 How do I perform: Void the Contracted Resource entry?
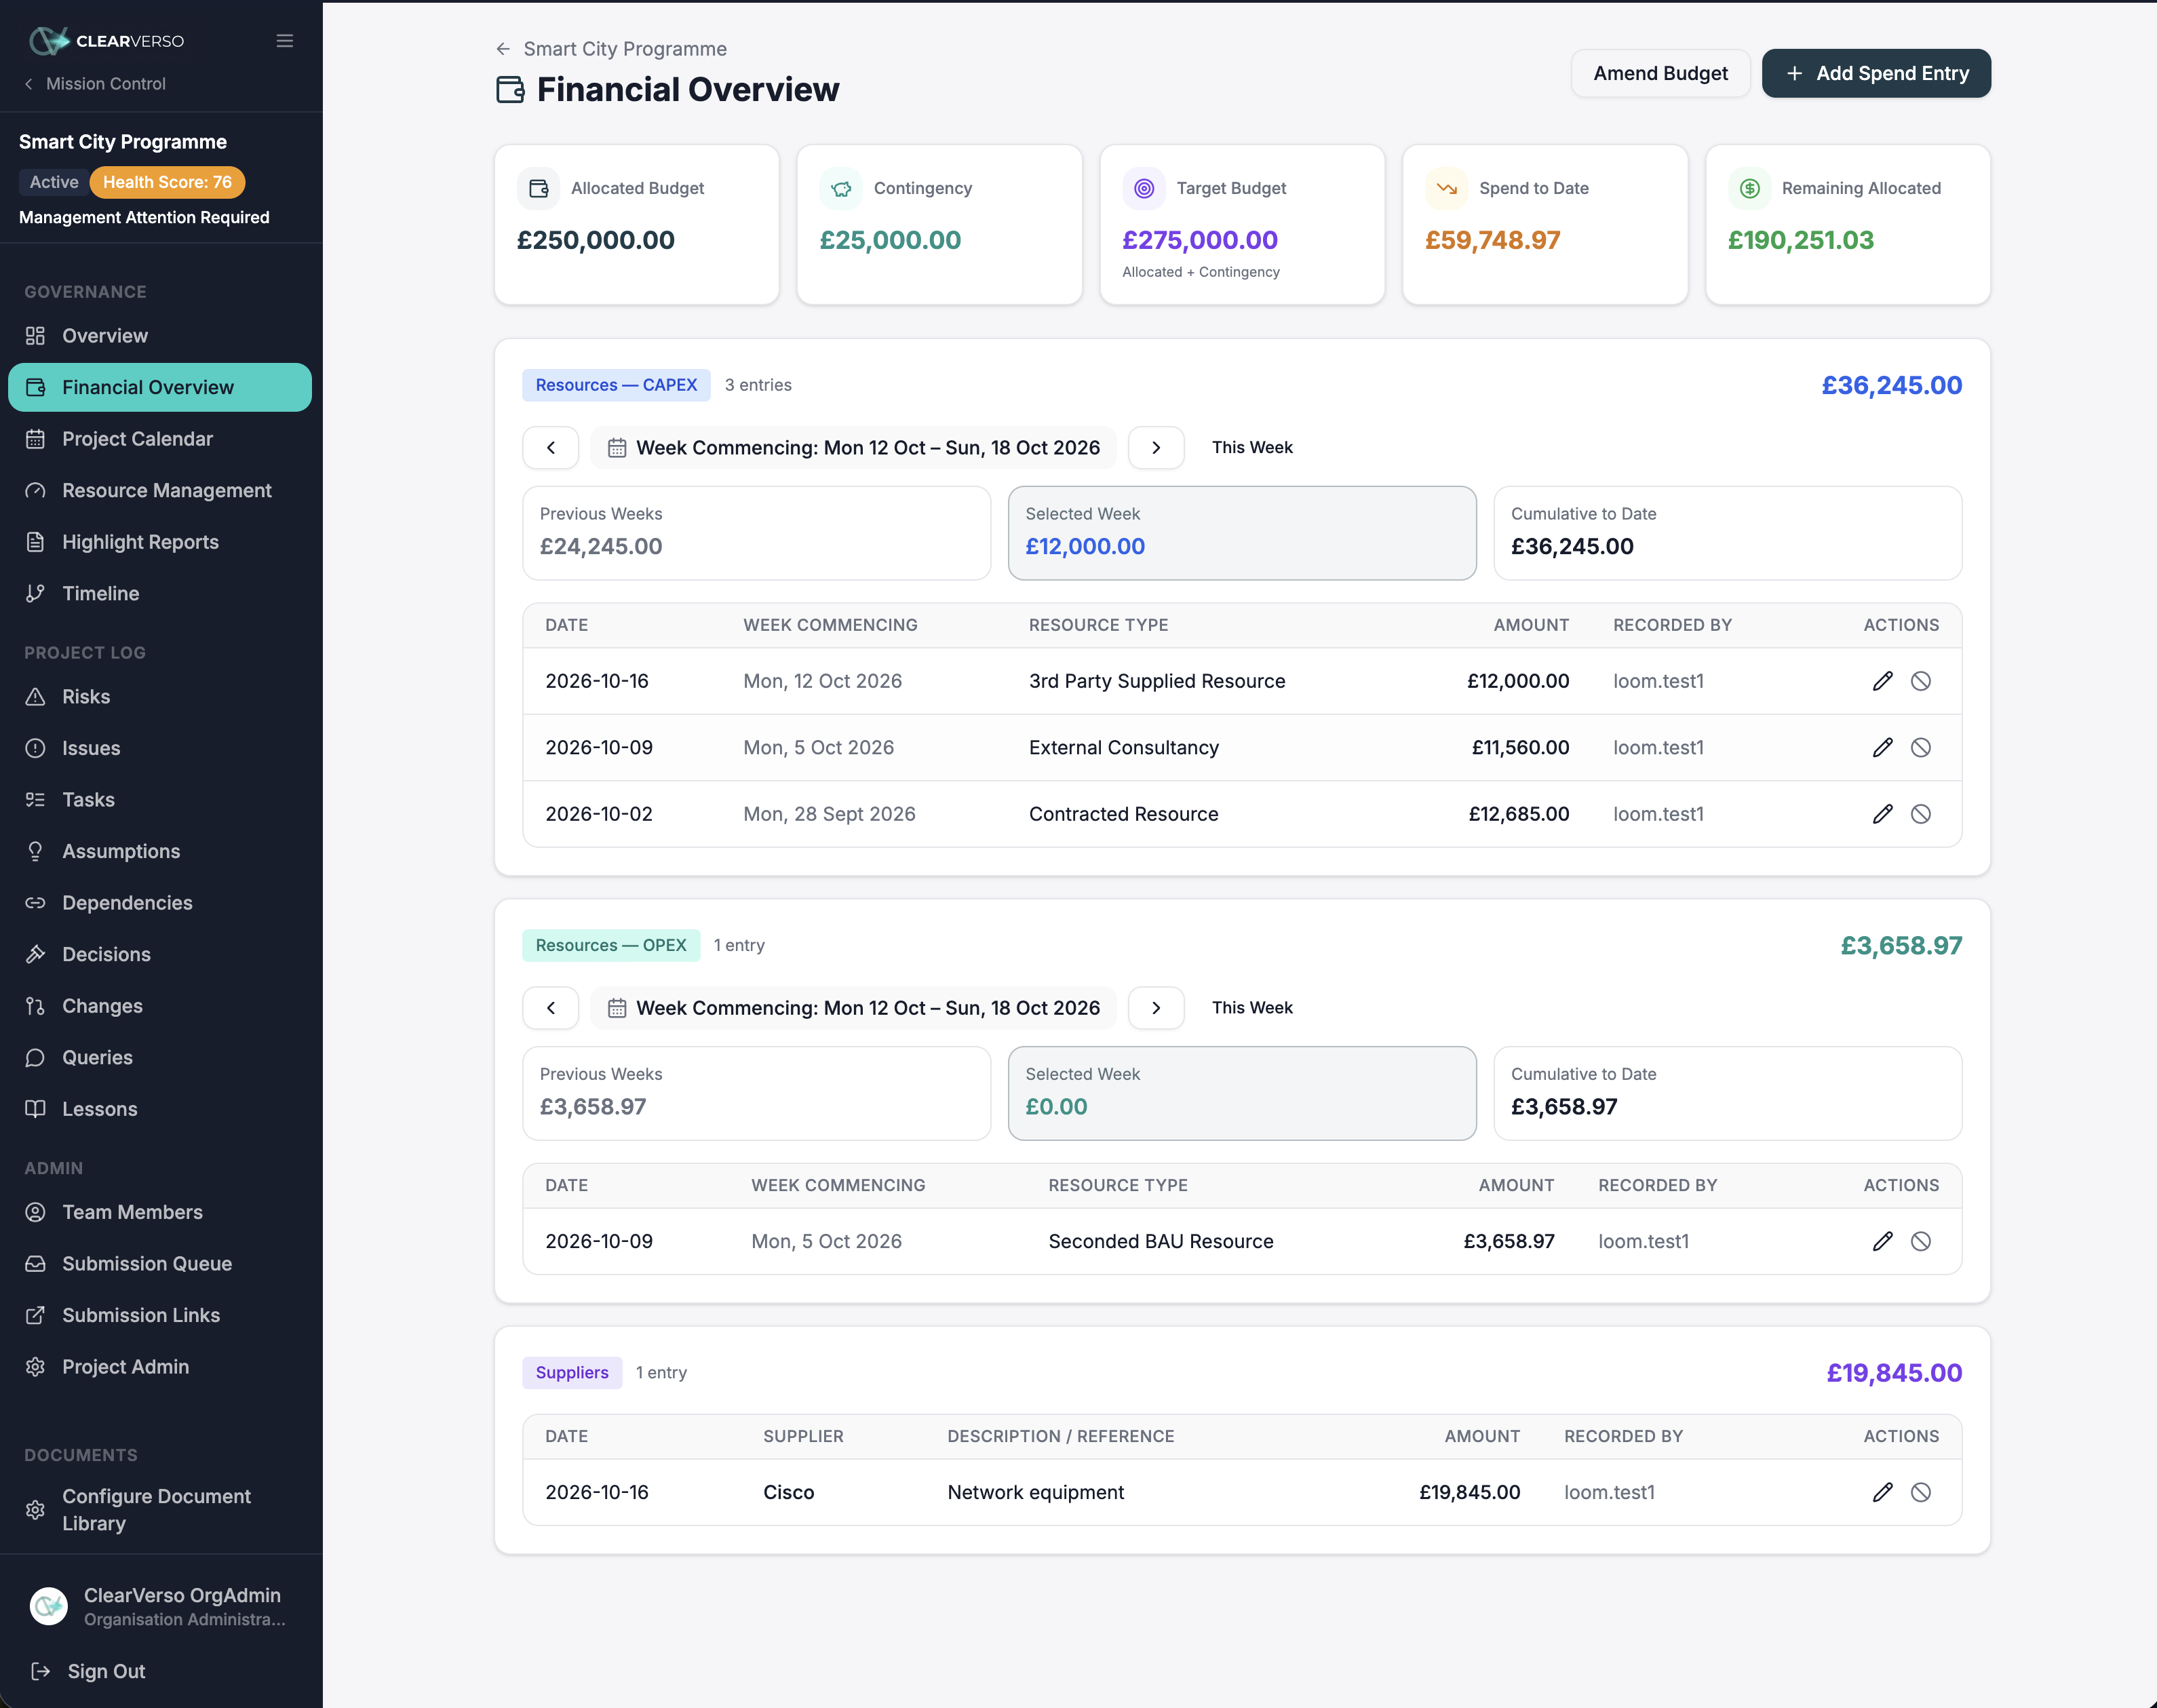pyautogui.click(x=1920, y=814)
